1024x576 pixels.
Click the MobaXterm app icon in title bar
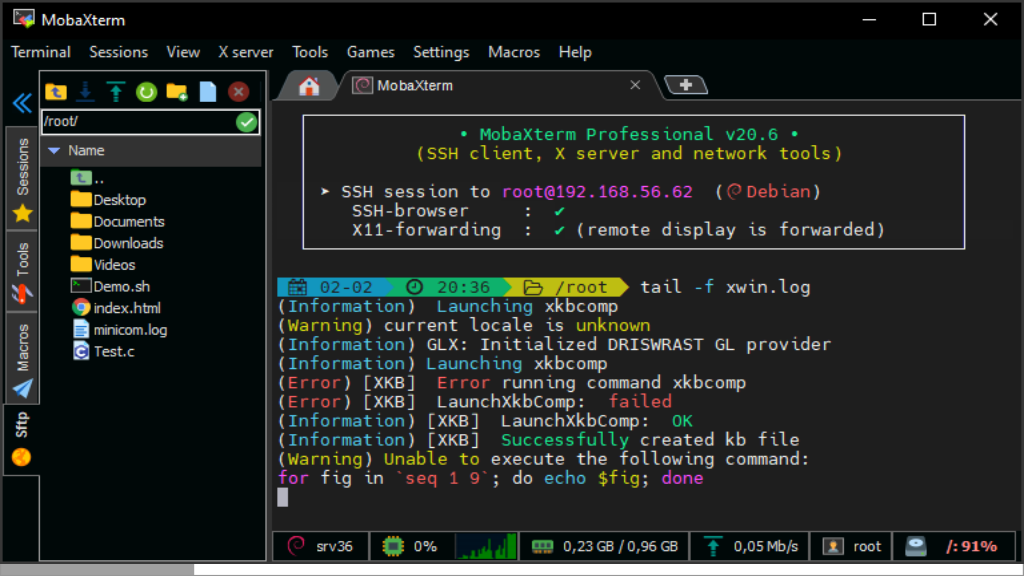pos(24,19)
